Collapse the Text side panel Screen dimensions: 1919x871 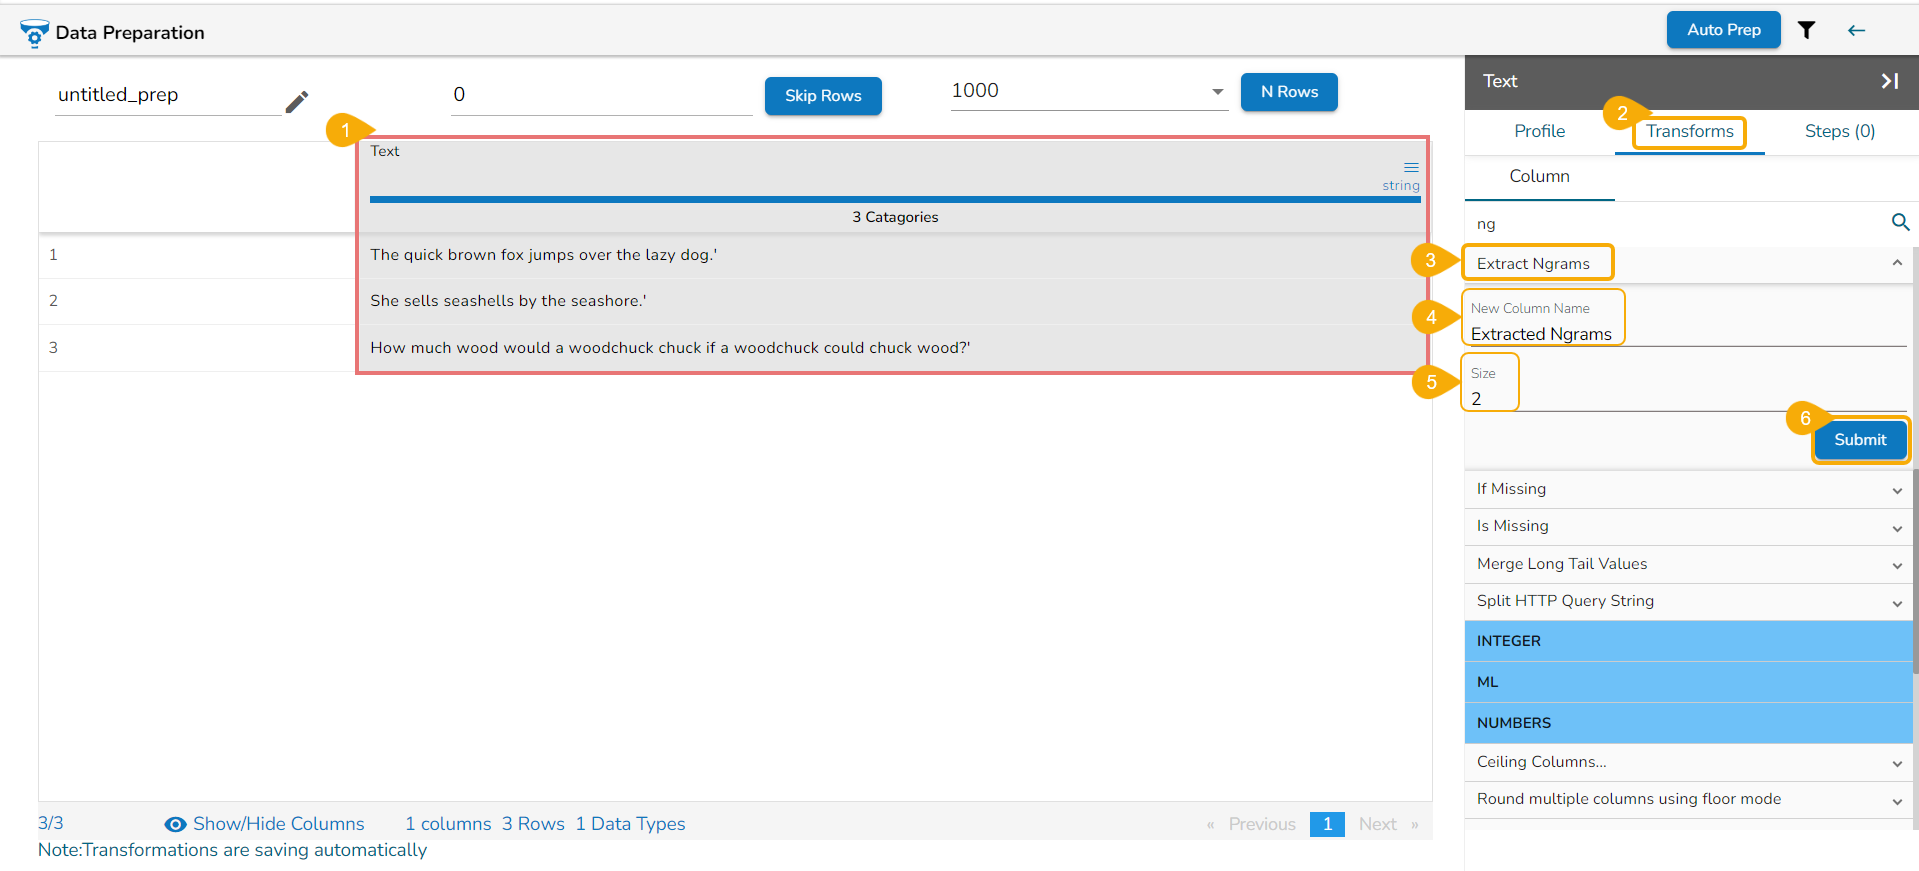pyautogui.click(x=1889, y=81)
